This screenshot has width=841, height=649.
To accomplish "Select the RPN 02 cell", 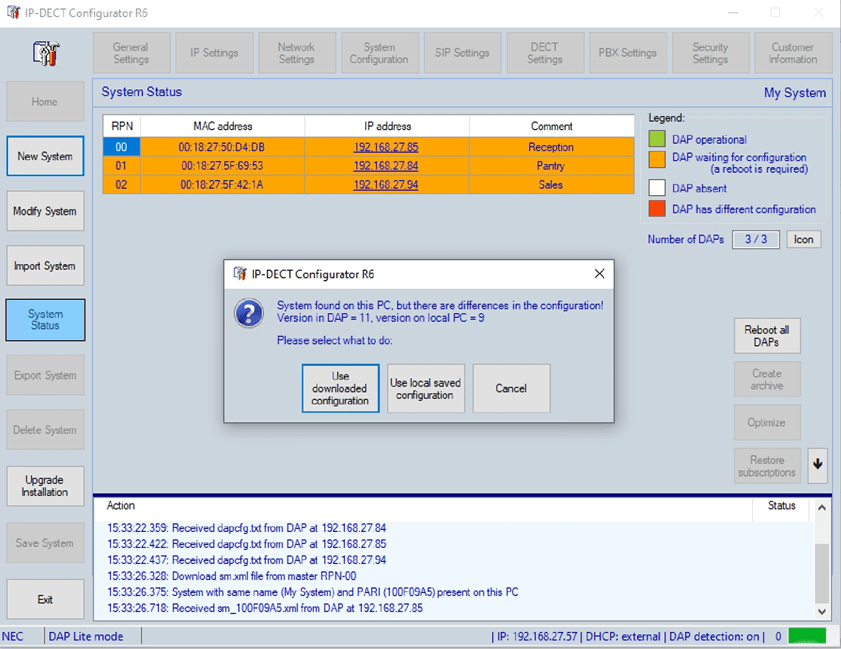I will point(122,185).
